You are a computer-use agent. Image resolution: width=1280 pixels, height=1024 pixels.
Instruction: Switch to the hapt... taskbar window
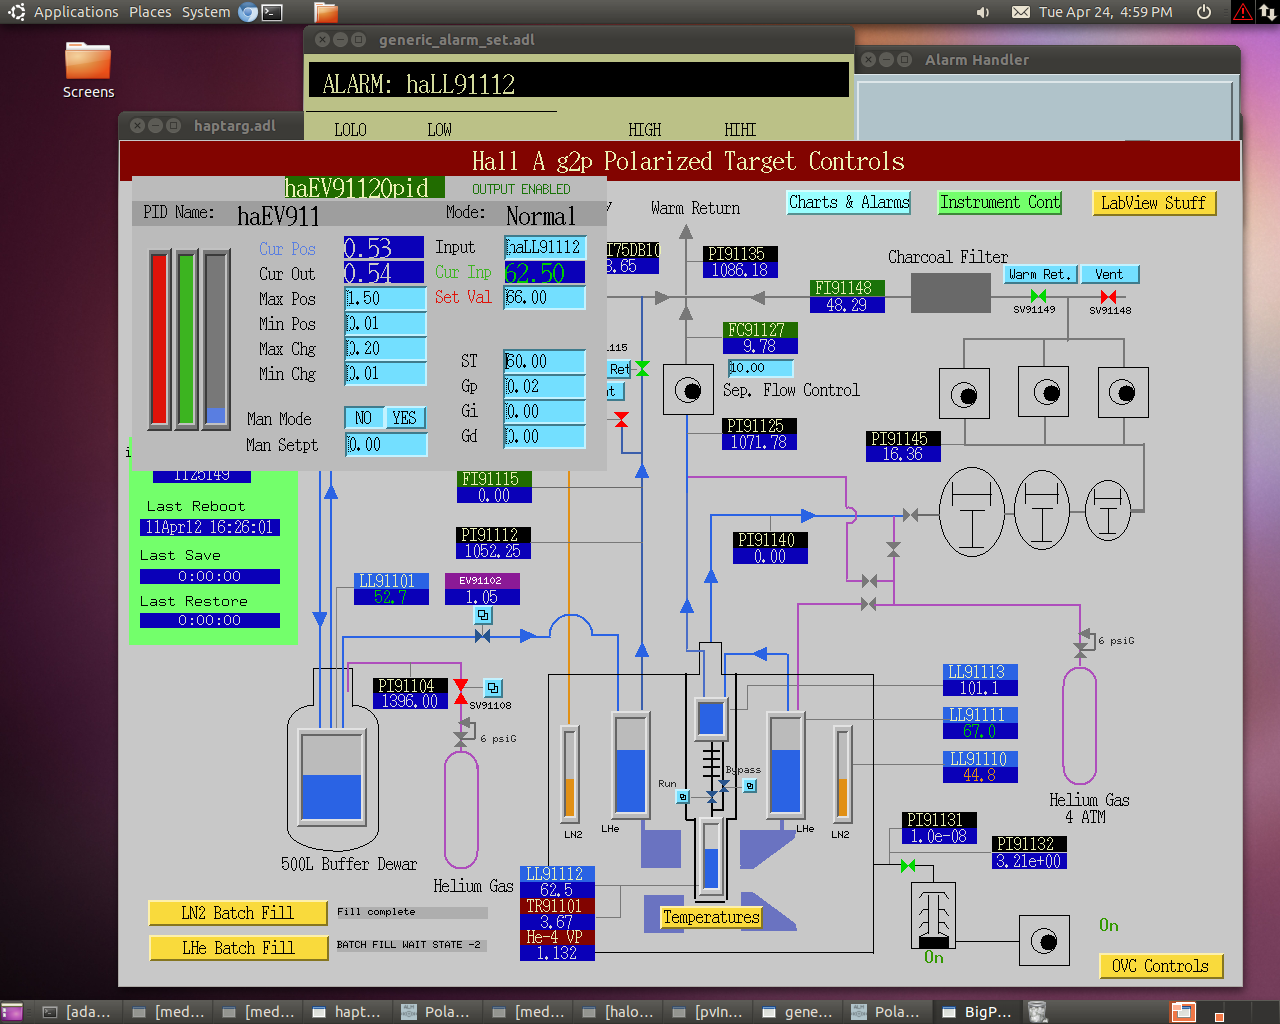pyautogui.click(x=347, y=1012)
